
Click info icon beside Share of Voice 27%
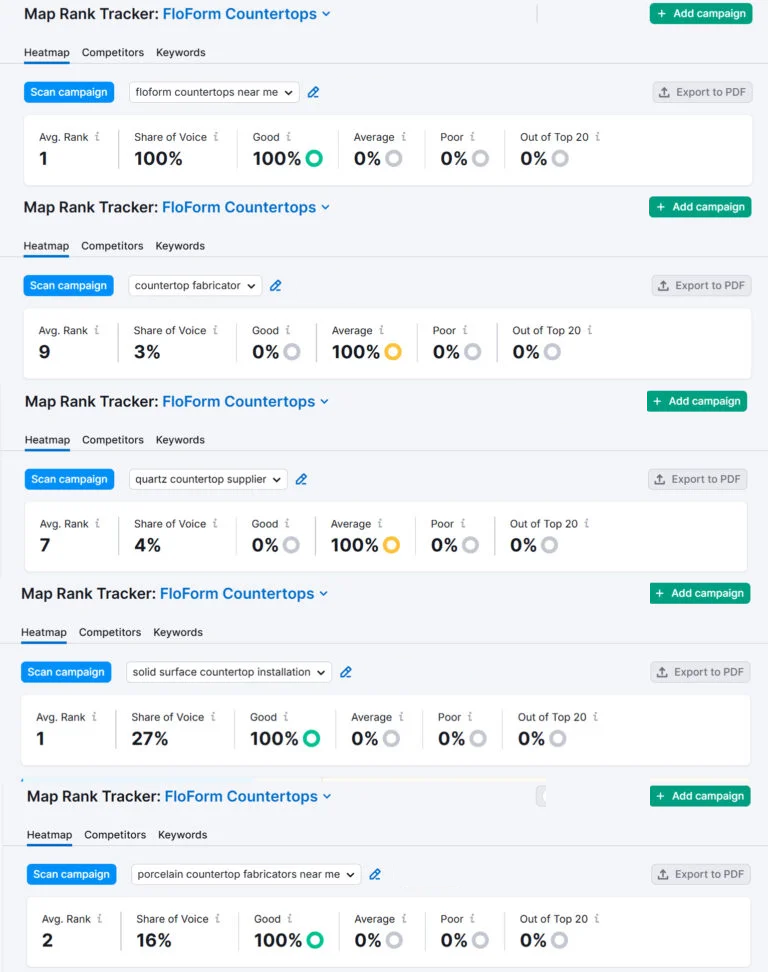(213, 717)
